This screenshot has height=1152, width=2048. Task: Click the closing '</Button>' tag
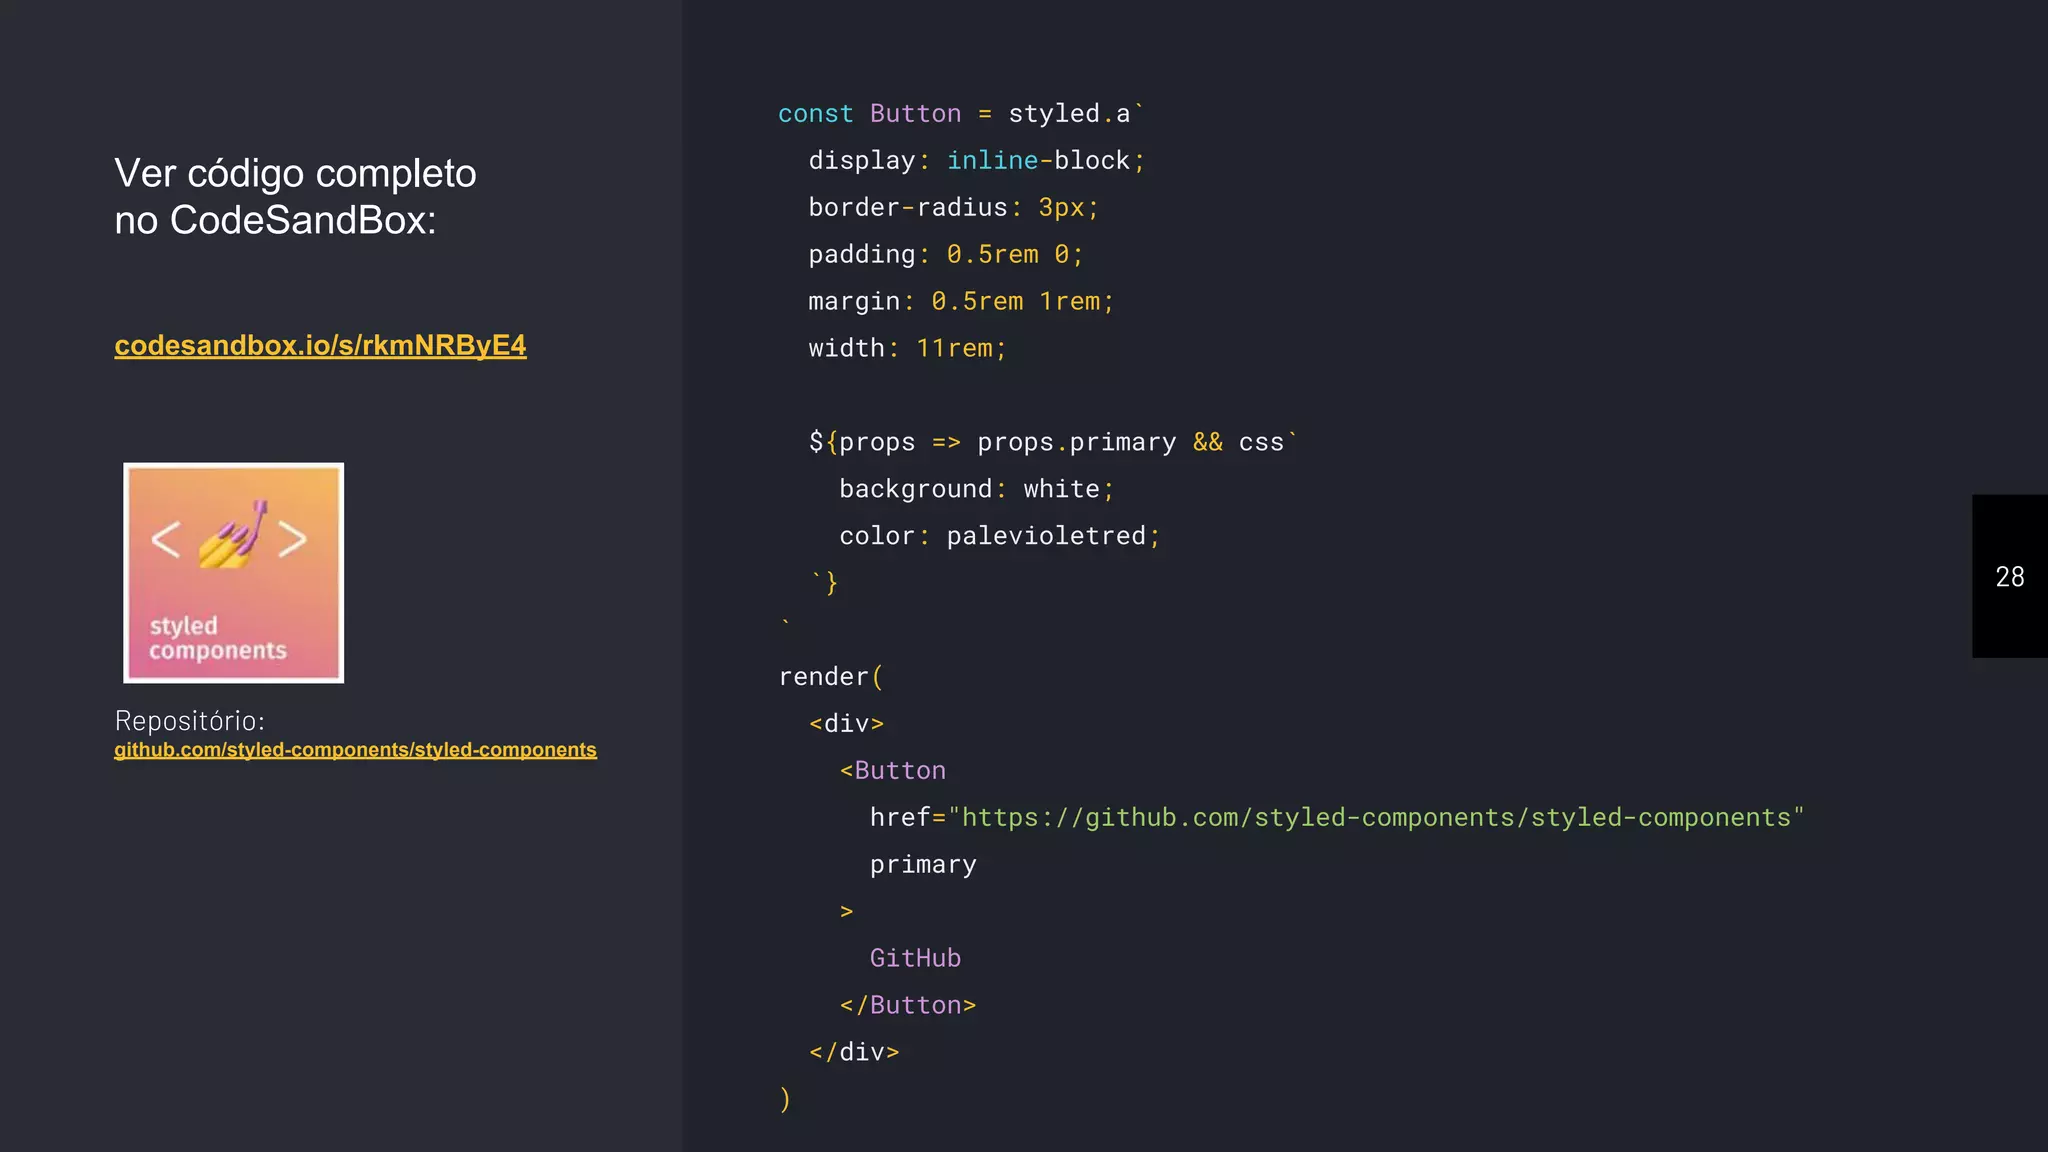908,1005
